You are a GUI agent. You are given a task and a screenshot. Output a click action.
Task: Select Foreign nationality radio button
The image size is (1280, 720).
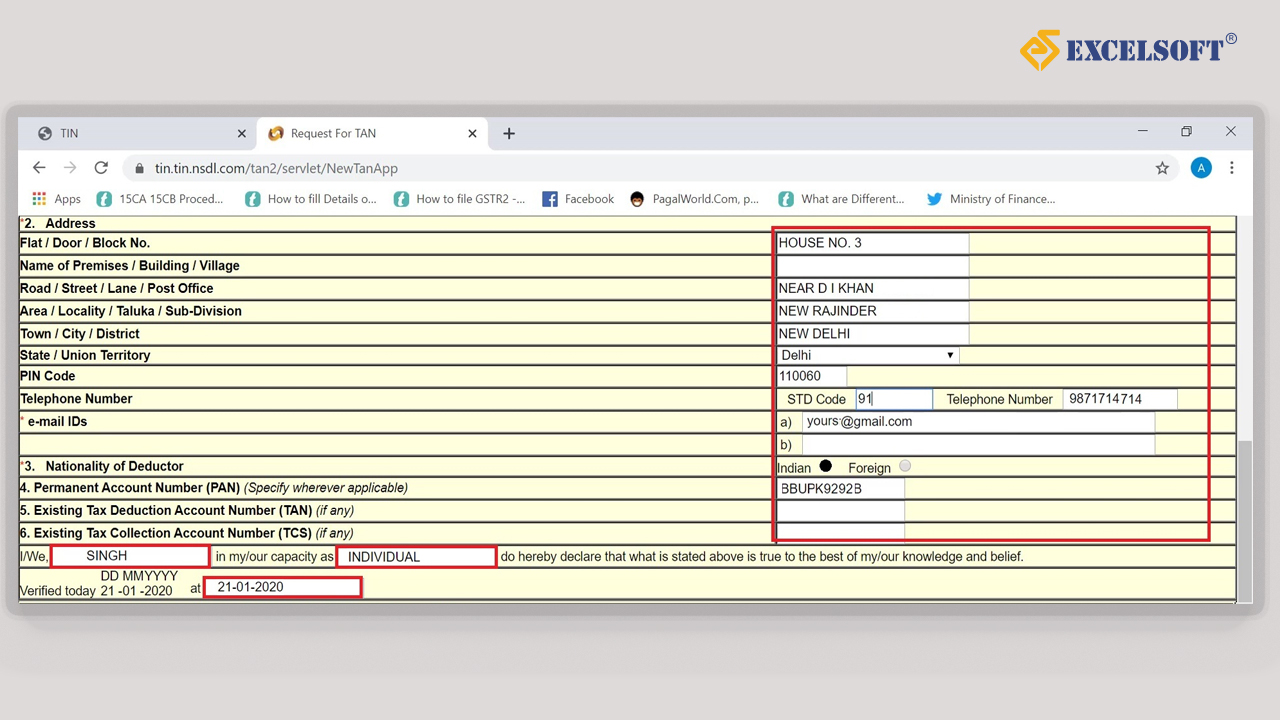pyautogui.click(x=905, y=466)
